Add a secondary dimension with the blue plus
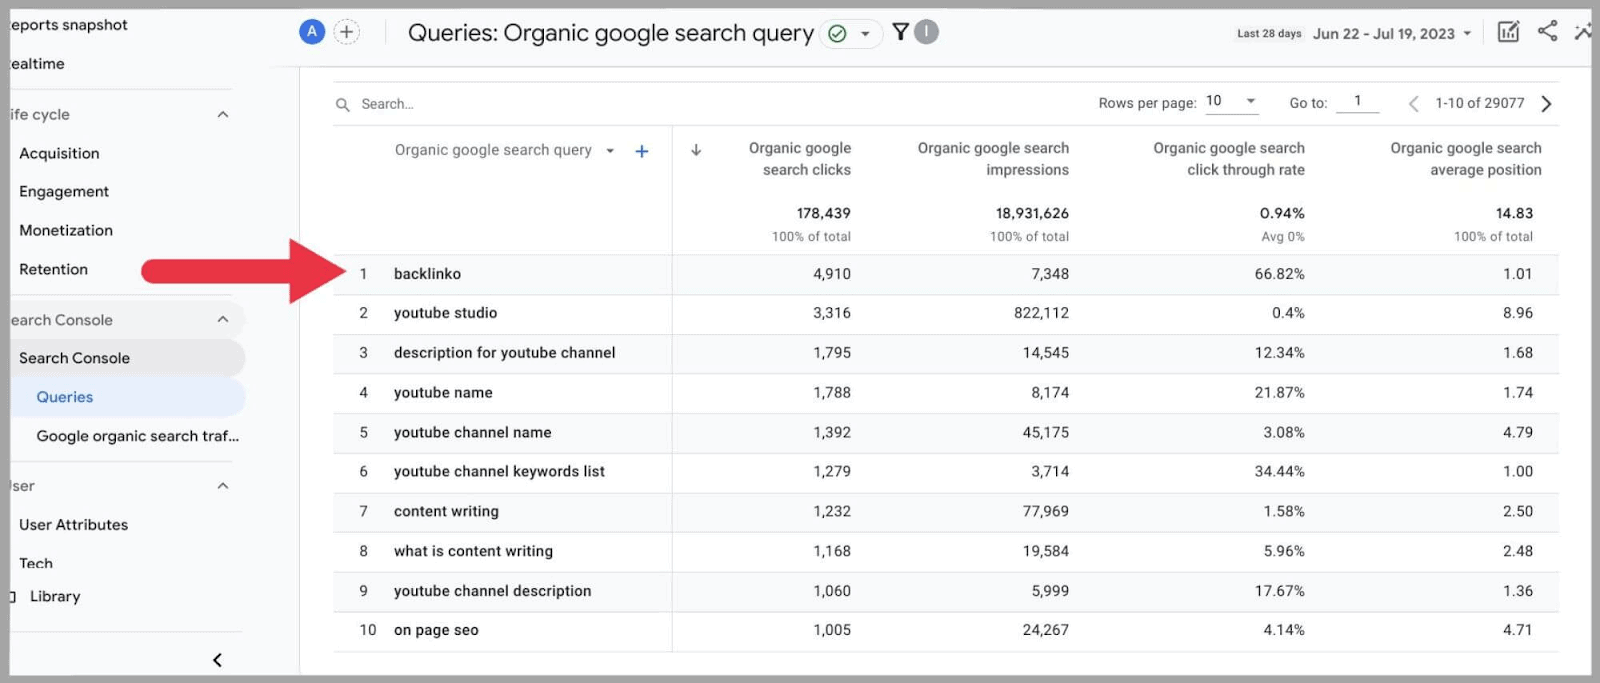Screen dimensions: 1600x683 (x=642, y=151)
